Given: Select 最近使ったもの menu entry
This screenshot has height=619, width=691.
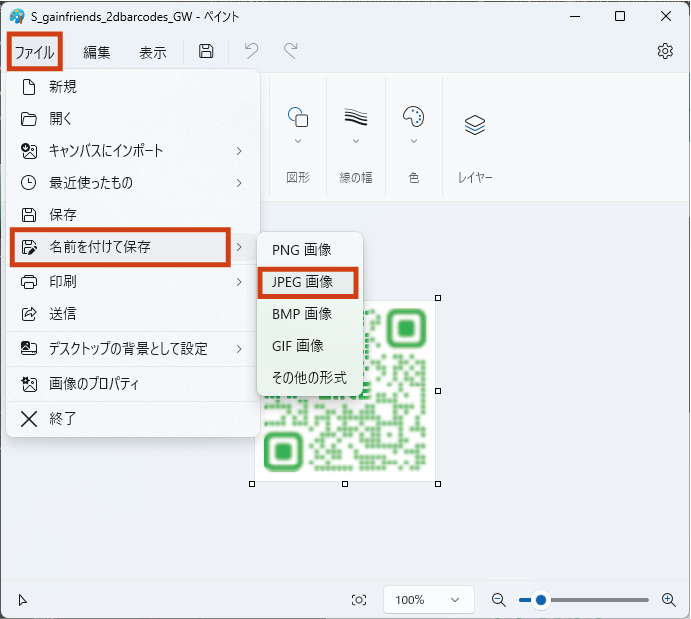Looking at the screenshot, I should (132, 182).
